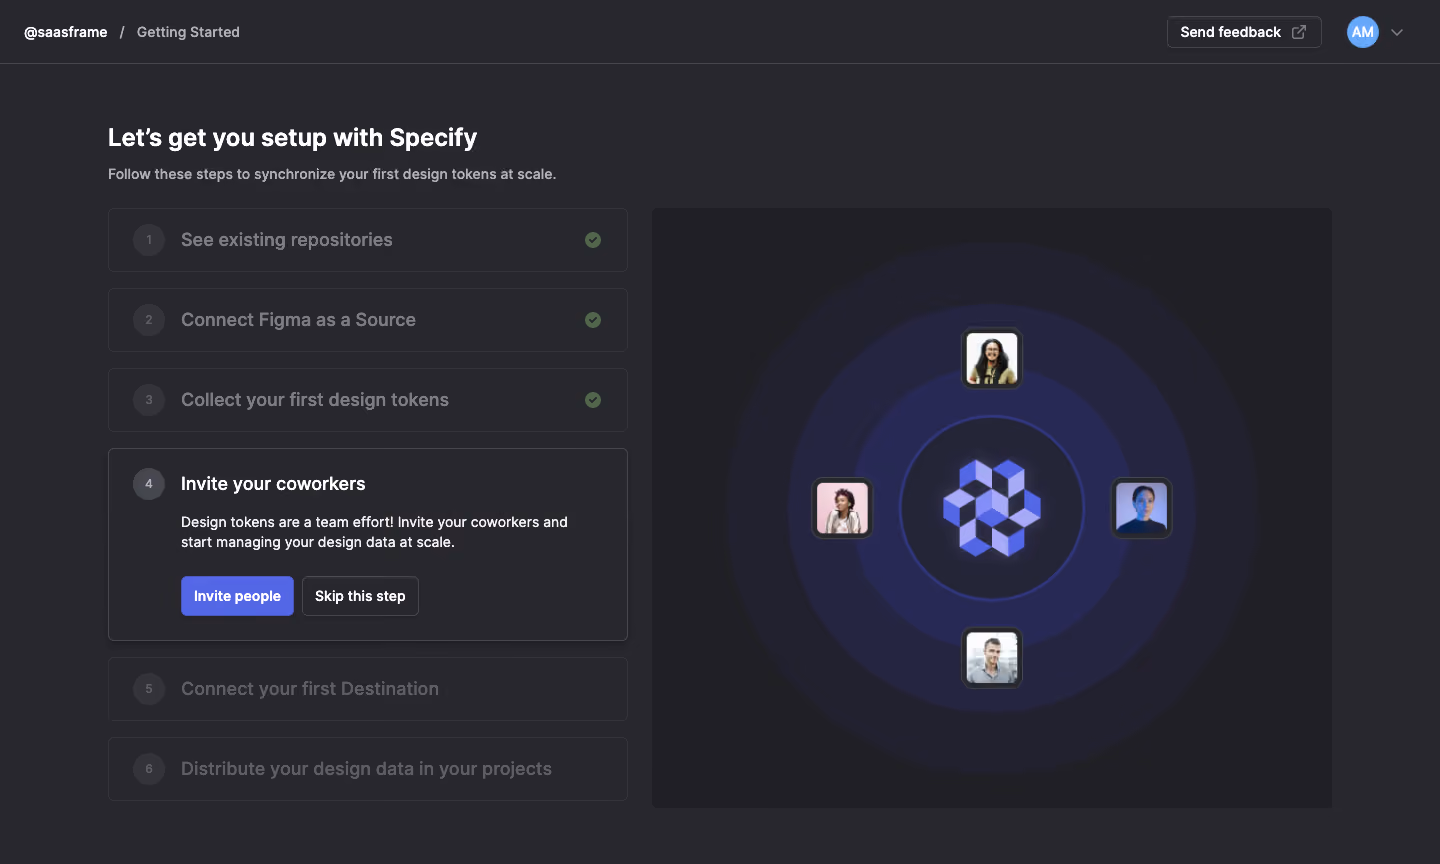Click the step 4 number badge
This screenshot has width=1440, height=864.
[149, 484]
